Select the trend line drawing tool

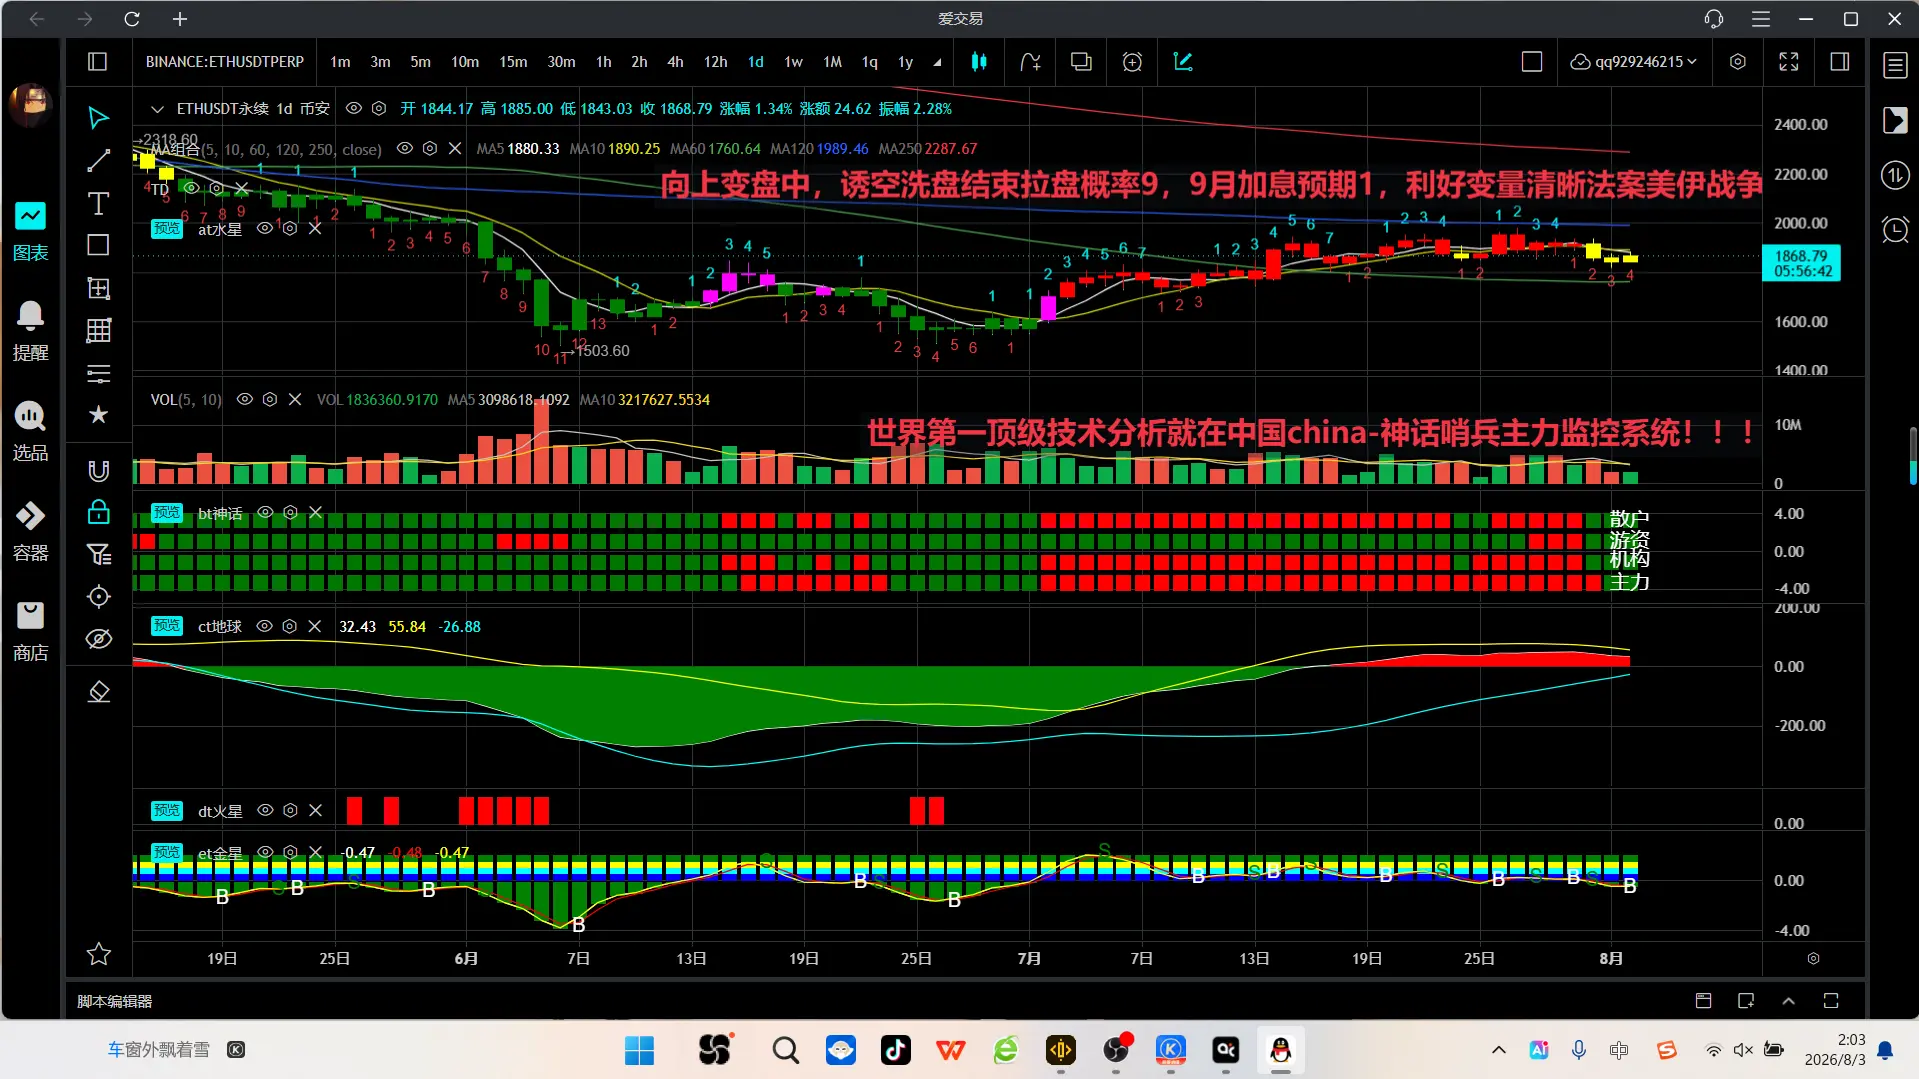pos(98,161)
